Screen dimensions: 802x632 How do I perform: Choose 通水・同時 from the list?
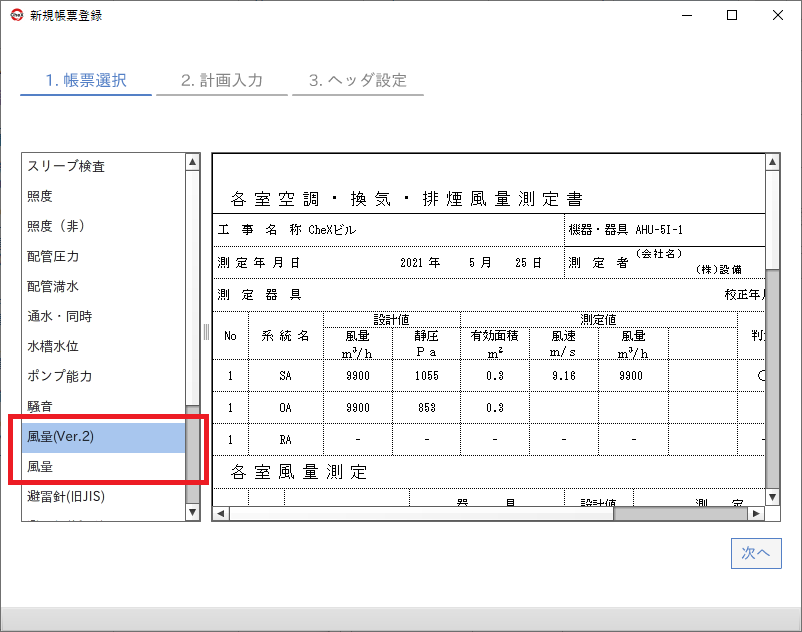59,317
